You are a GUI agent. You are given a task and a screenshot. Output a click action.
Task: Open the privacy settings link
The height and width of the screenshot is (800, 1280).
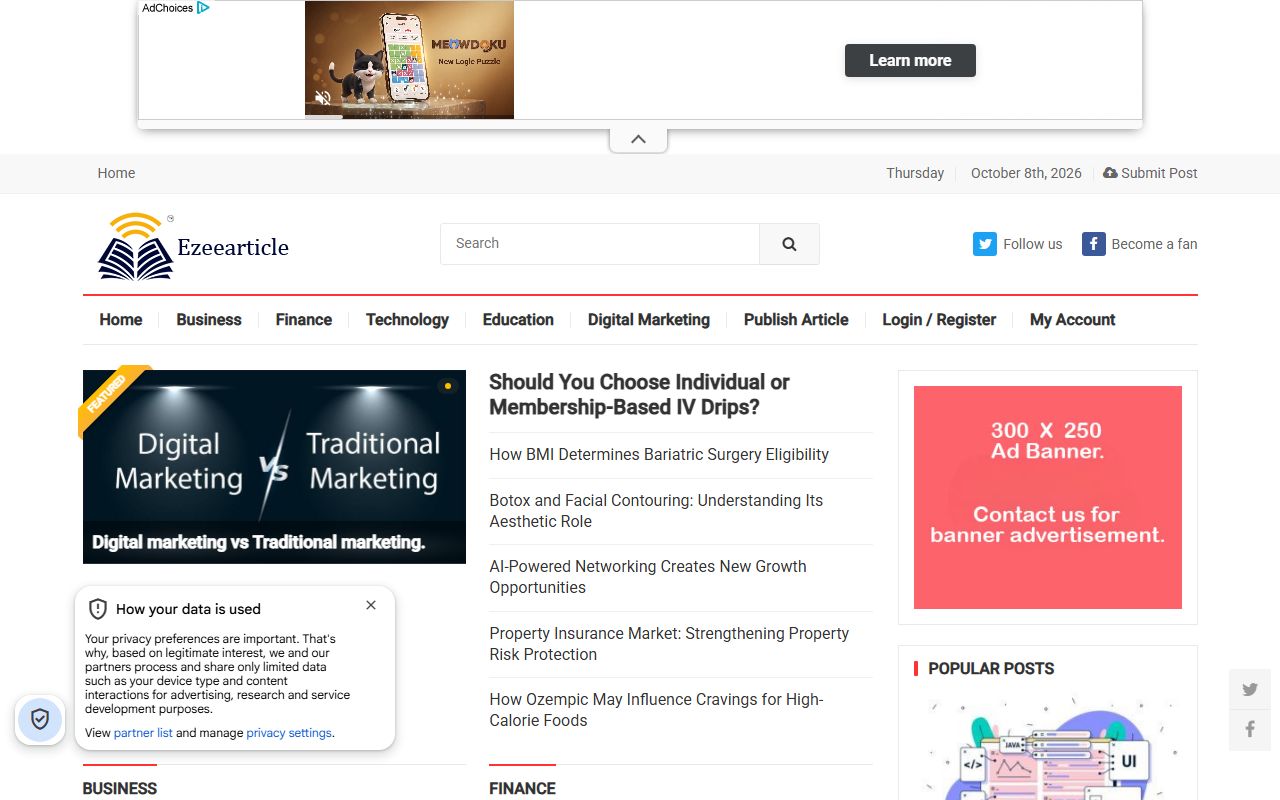pyautogui.click(x=289, y=733)
